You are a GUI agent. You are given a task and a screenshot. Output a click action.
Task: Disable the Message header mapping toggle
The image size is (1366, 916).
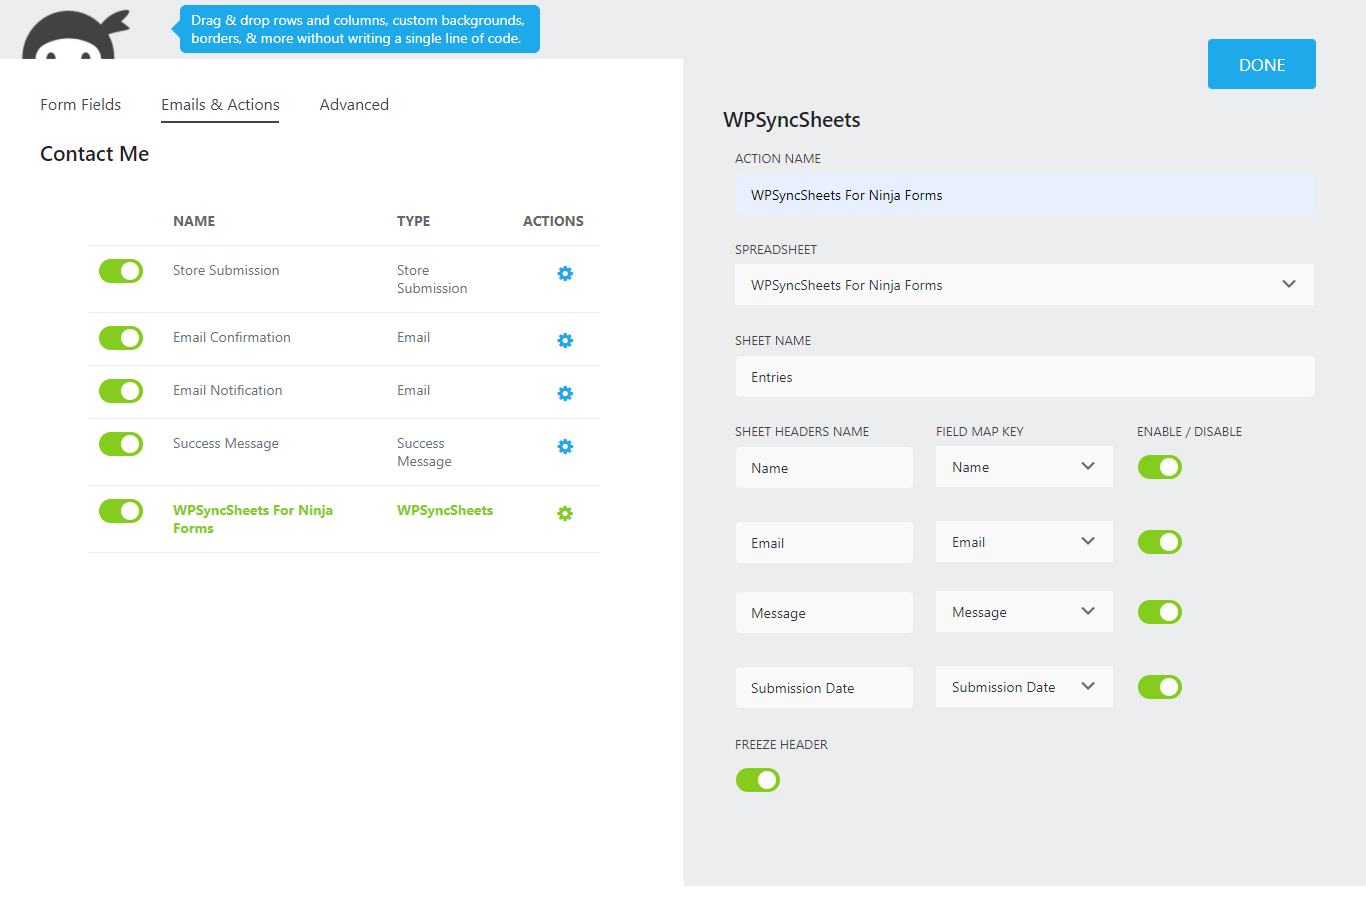click(1160, 612)
